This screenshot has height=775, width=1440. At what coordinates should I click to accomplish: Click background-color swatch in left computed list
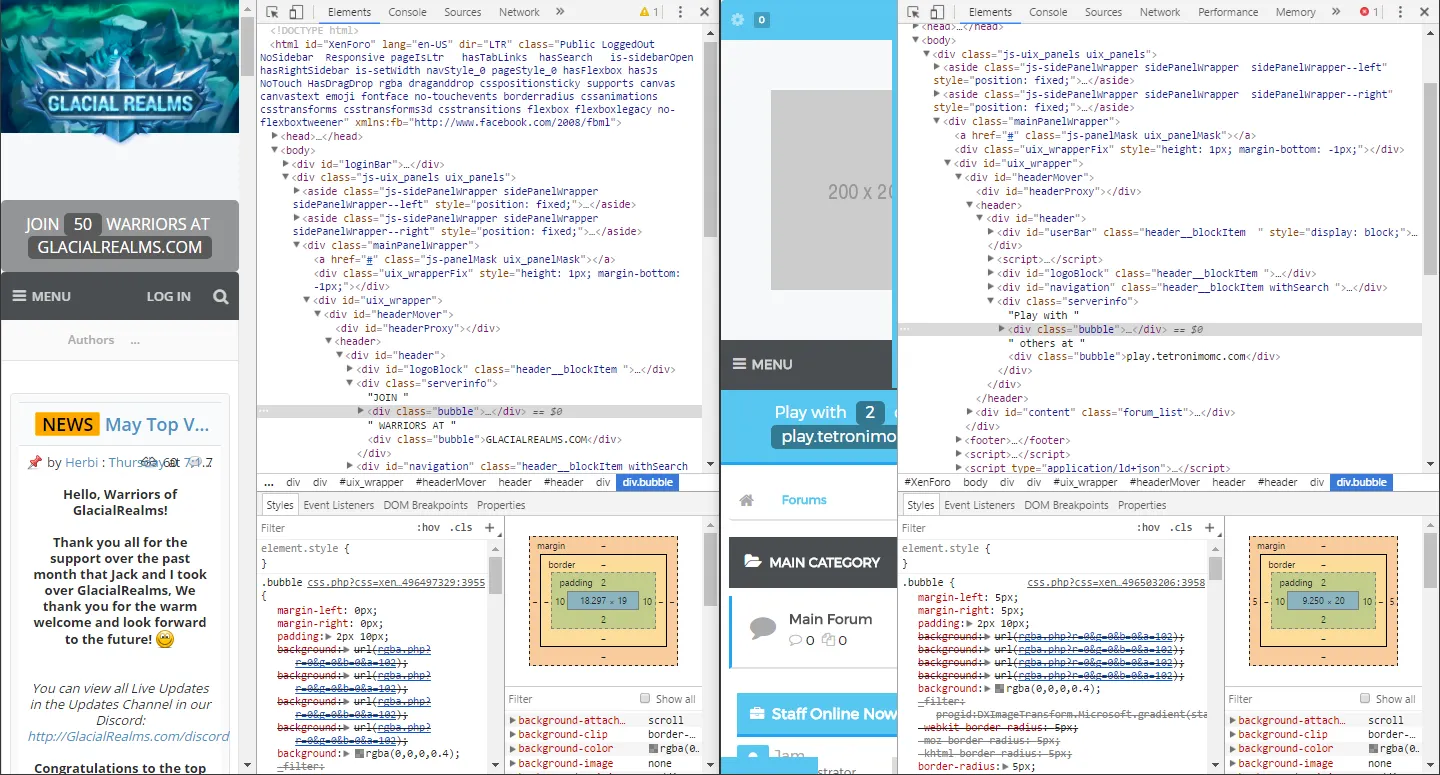click(x=654, y=749)
